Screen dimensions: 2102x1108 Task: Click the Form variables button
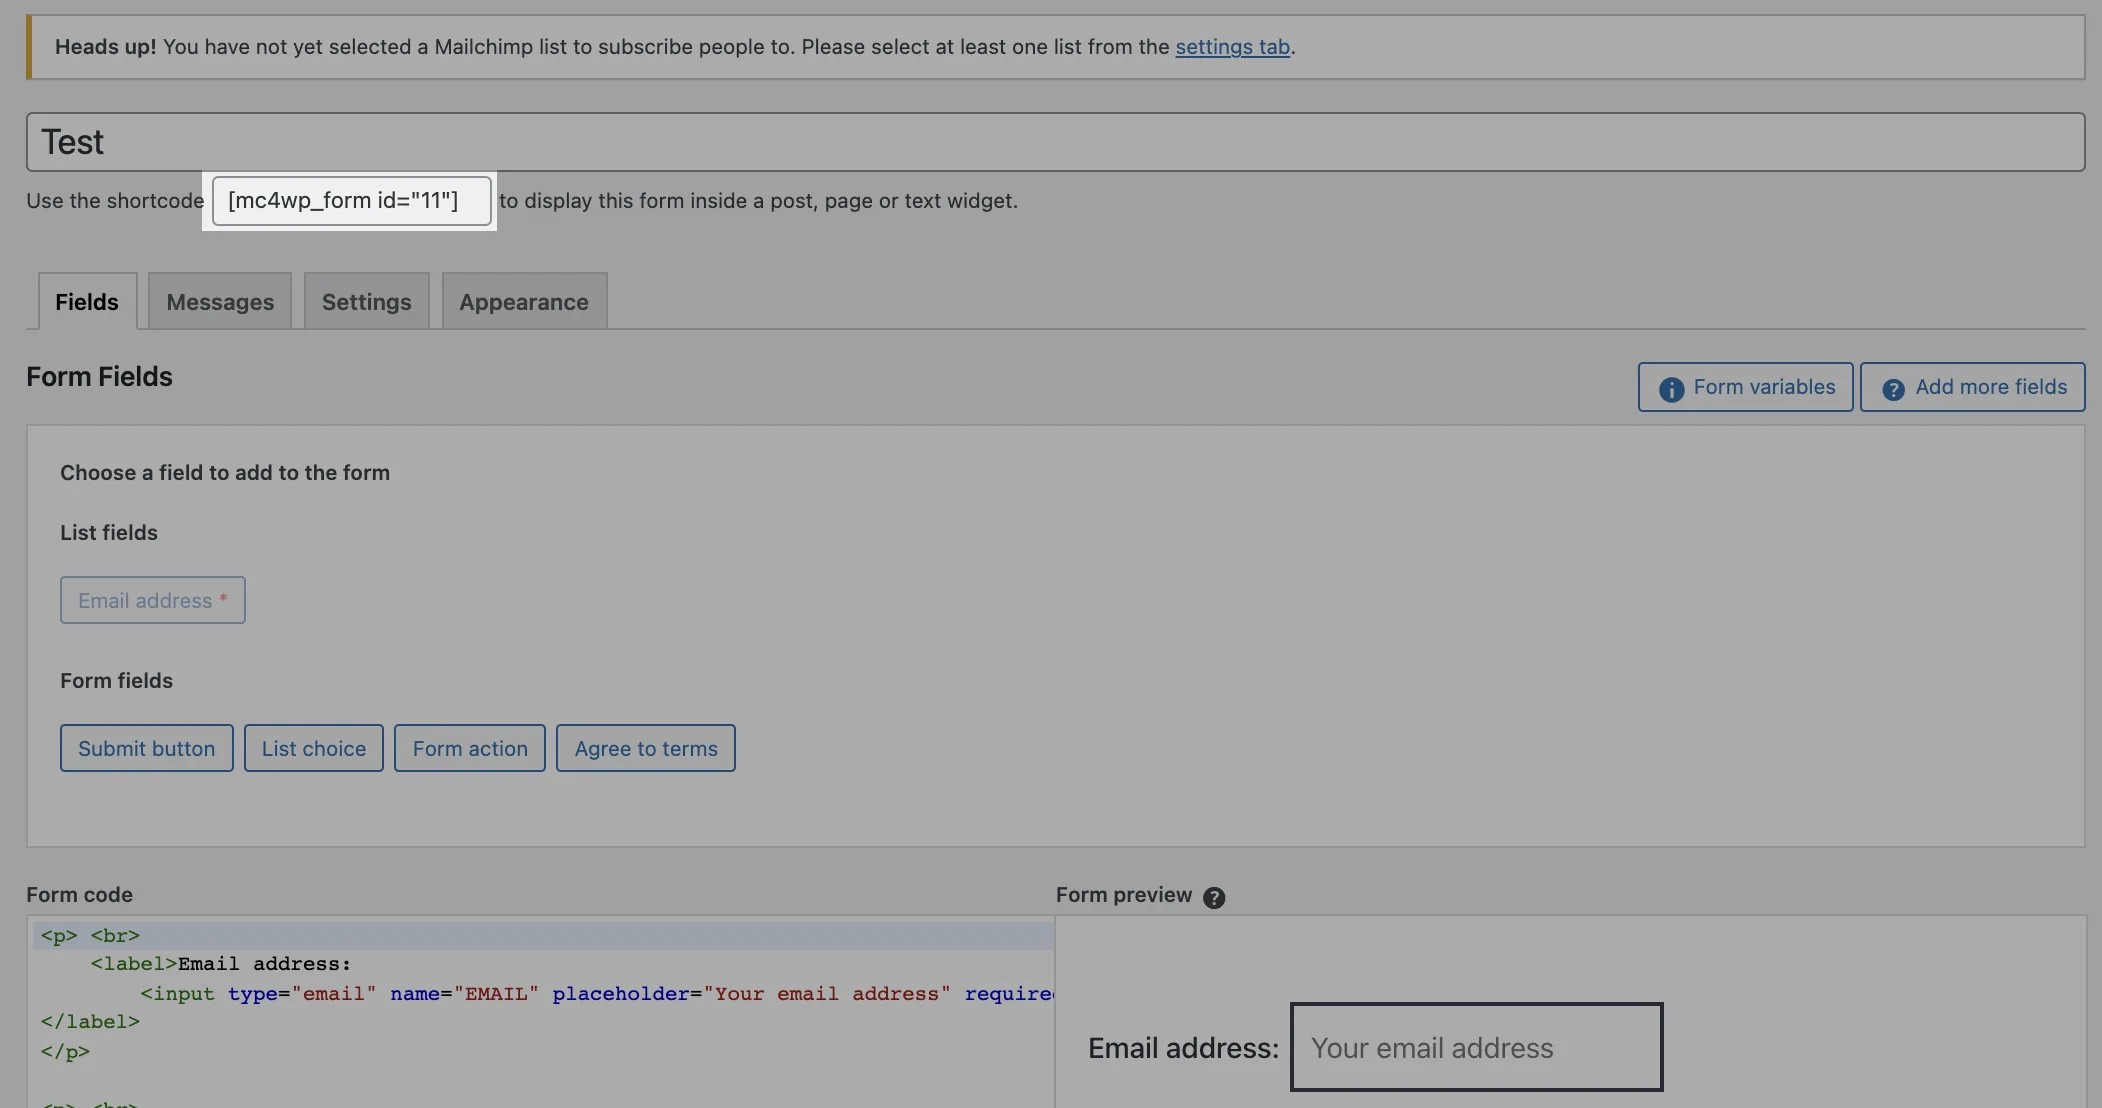1764,387
